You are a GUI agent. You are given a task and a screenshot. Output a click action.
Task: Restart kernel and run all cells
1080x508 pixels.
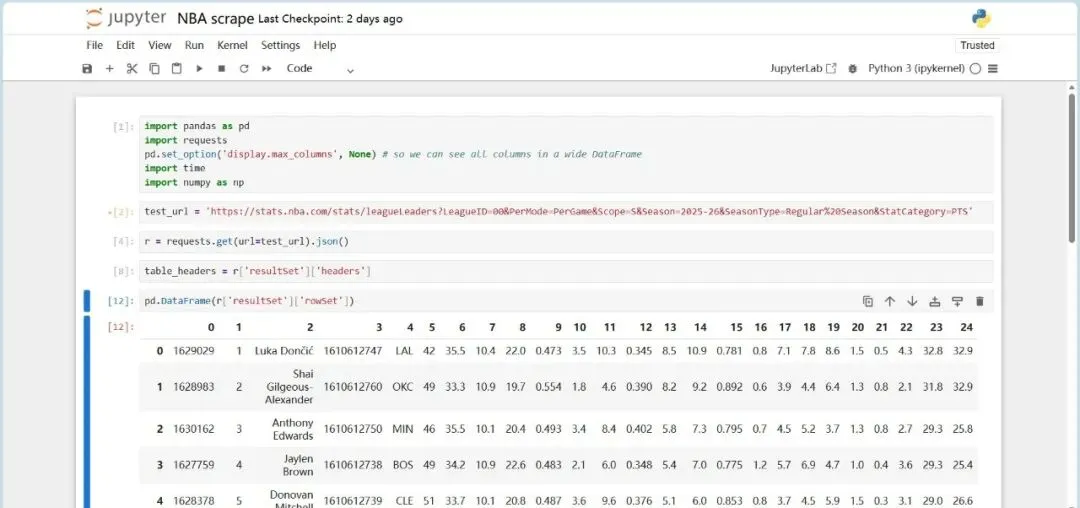pyautogui.click(x=267, y=68)
